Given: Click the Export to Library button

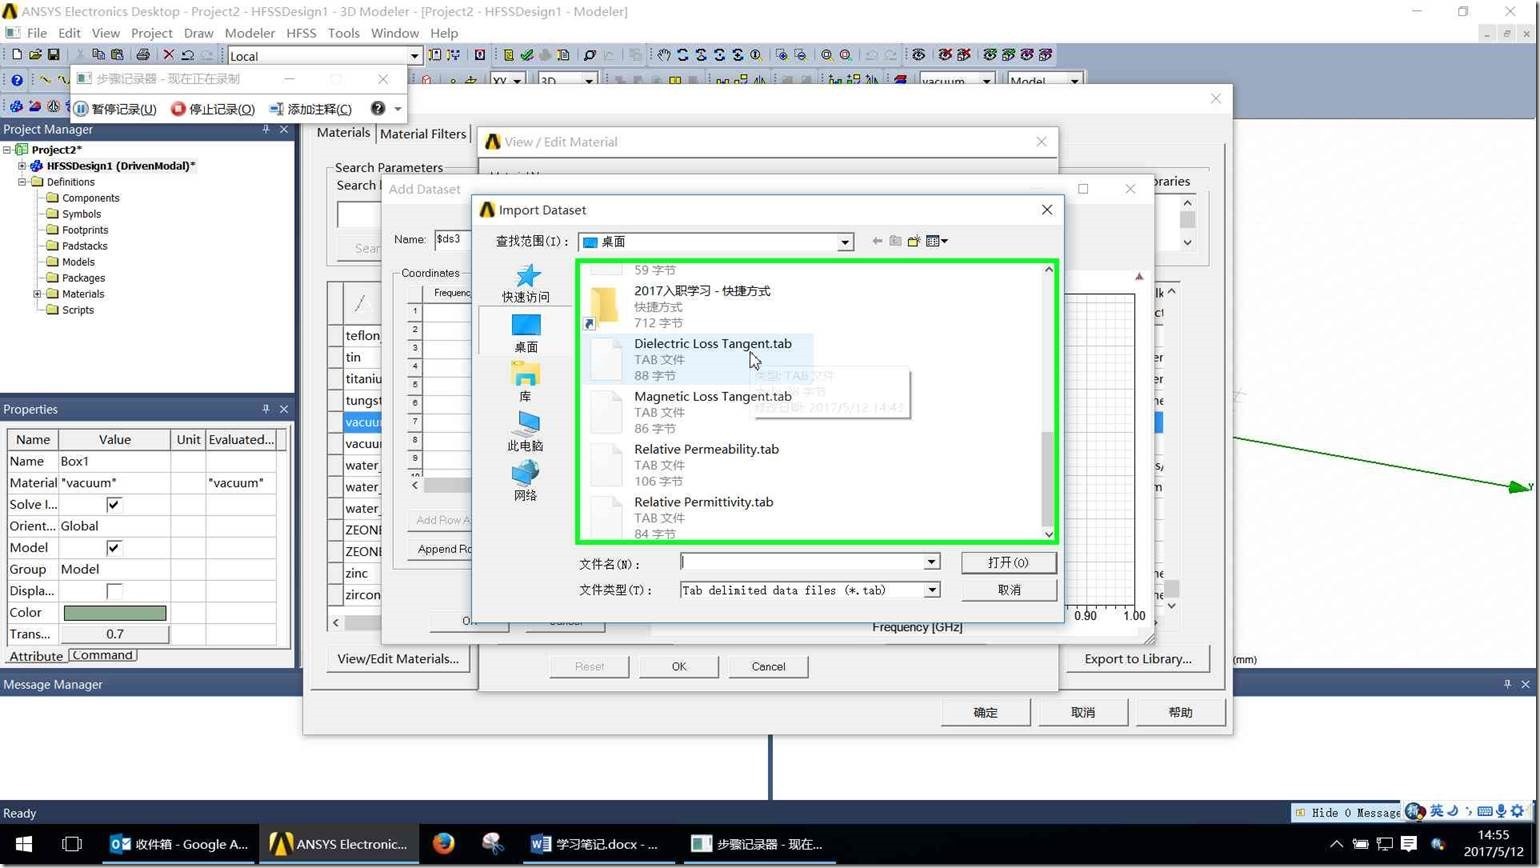Looking at the screenshot, I should (x=1138, y=659).
